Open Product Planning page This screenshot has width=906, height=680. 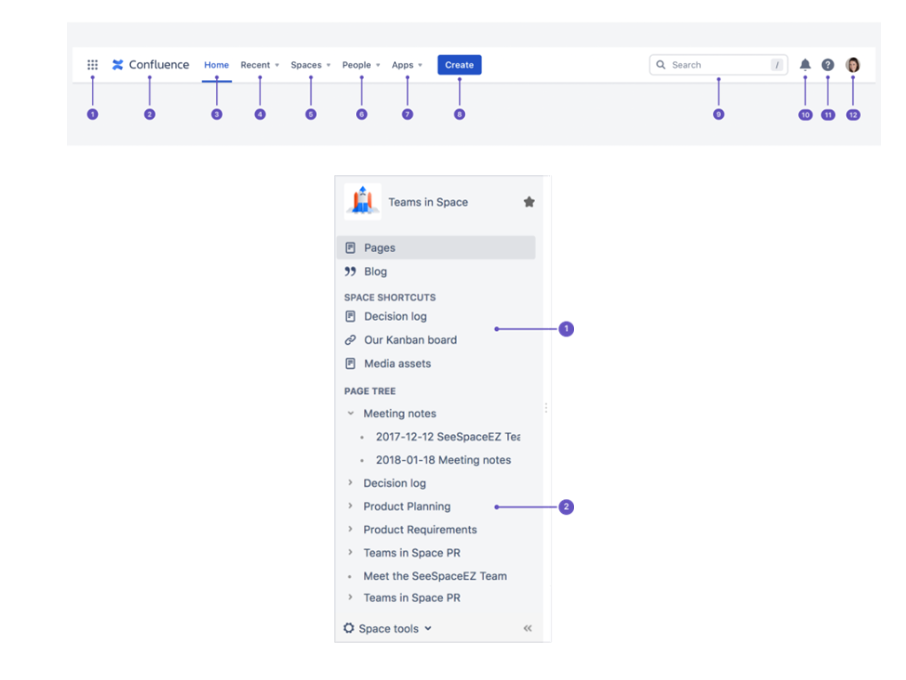pyautogui.click(x=407, y=507)
